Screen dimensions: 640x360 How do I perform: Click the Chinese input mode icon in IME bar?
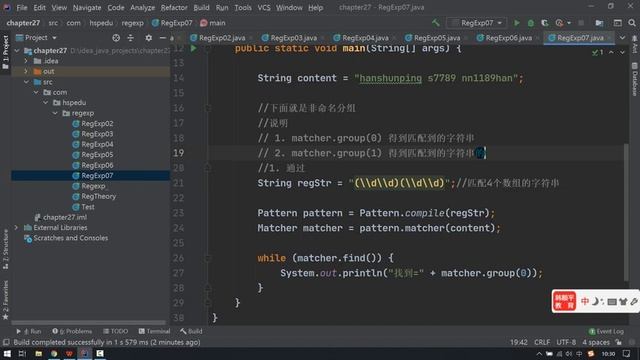584,301
